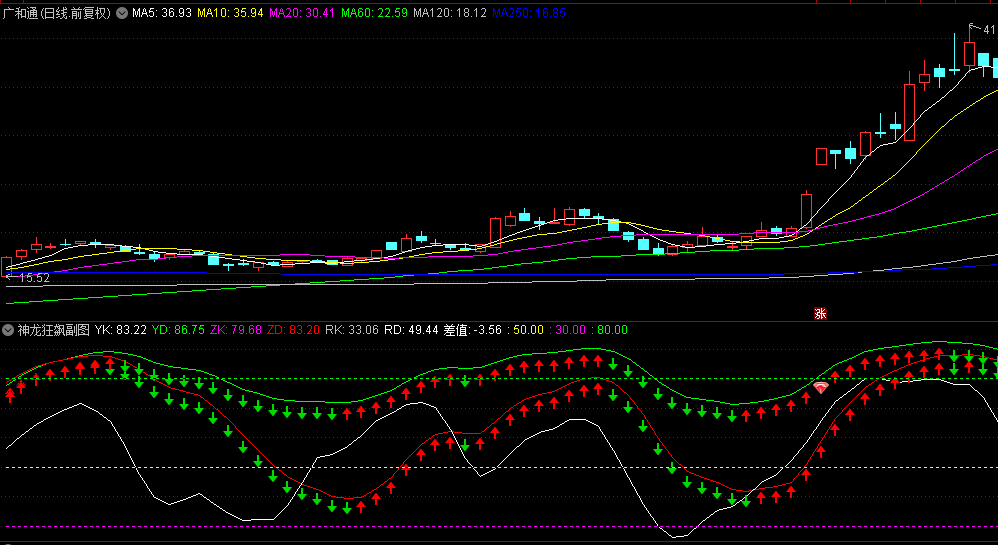Click the 15.52 low price marker
The height and width of the screenshot is (545, 998).
(x=30, y=277)
